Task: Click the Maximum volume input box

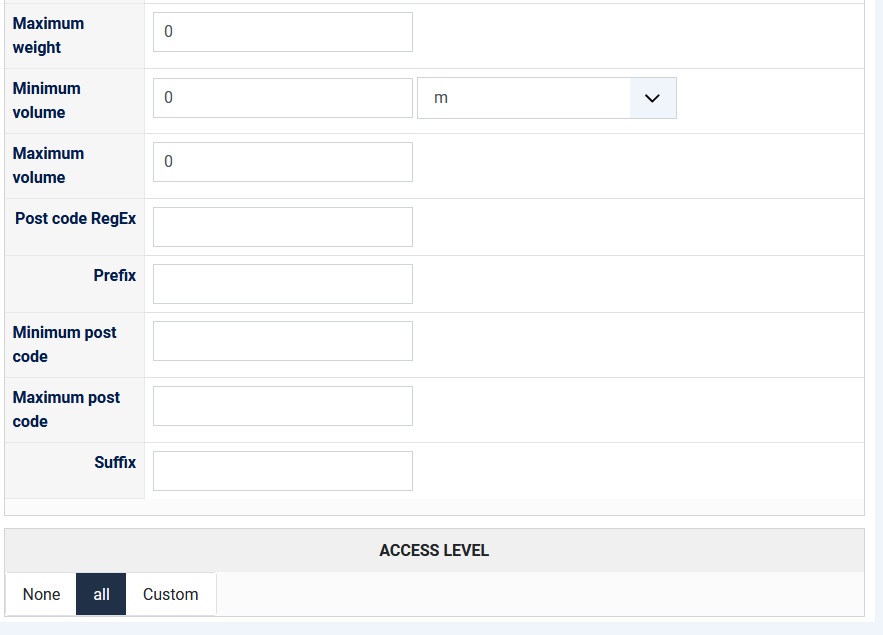Action: (x=282, y=162)
